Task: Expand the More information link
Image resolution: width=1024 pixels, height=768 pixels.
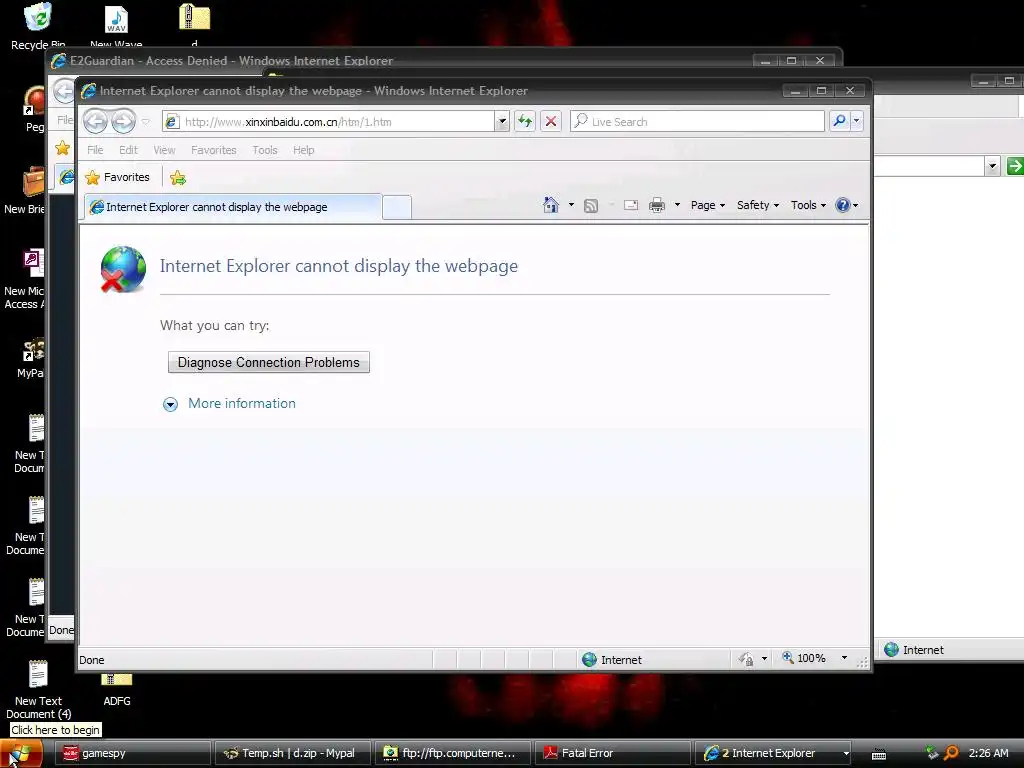Action: click(x=242, y=404)
